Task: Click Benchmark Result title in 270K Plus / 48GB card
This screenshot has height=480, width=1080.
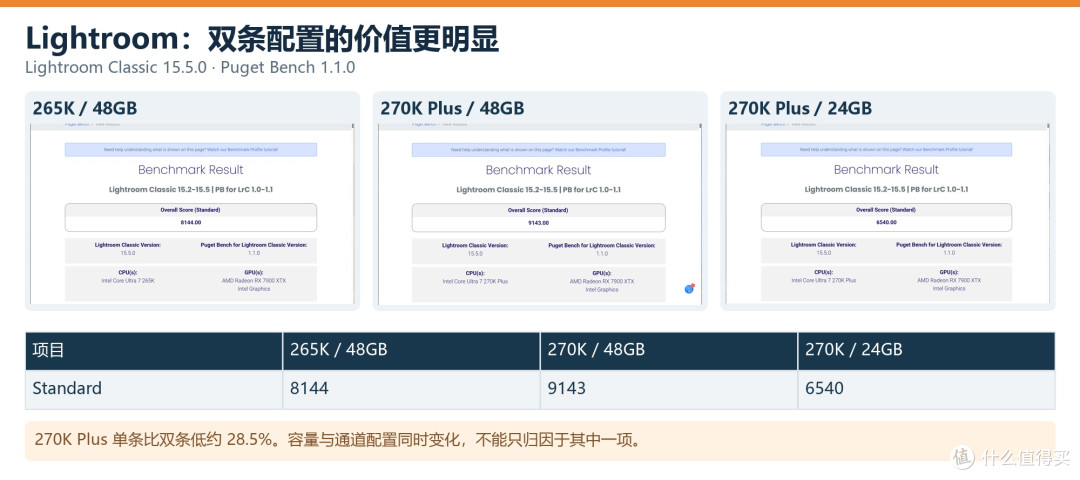Action: 539,169
